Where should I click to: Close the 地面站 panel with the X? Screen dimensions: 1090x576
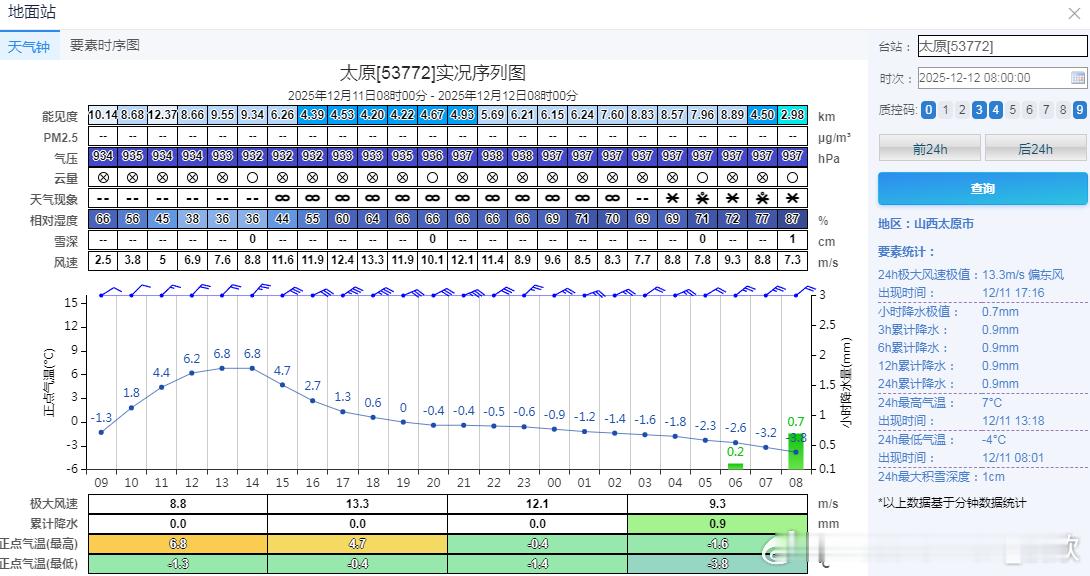(x=1074, y=13)
